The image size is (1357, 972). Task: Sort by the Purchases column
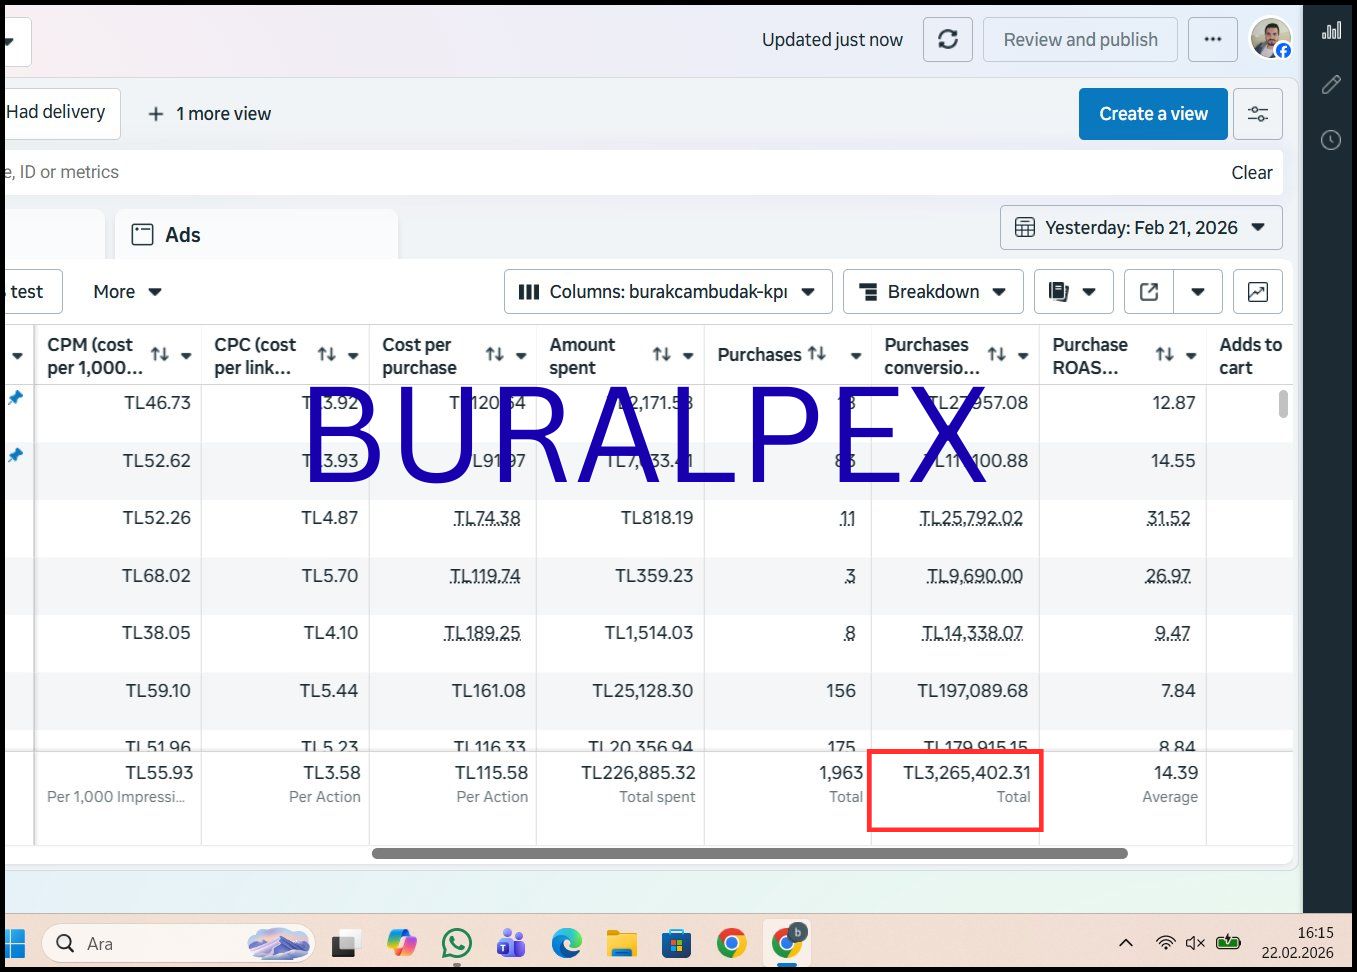click(817, 354)
